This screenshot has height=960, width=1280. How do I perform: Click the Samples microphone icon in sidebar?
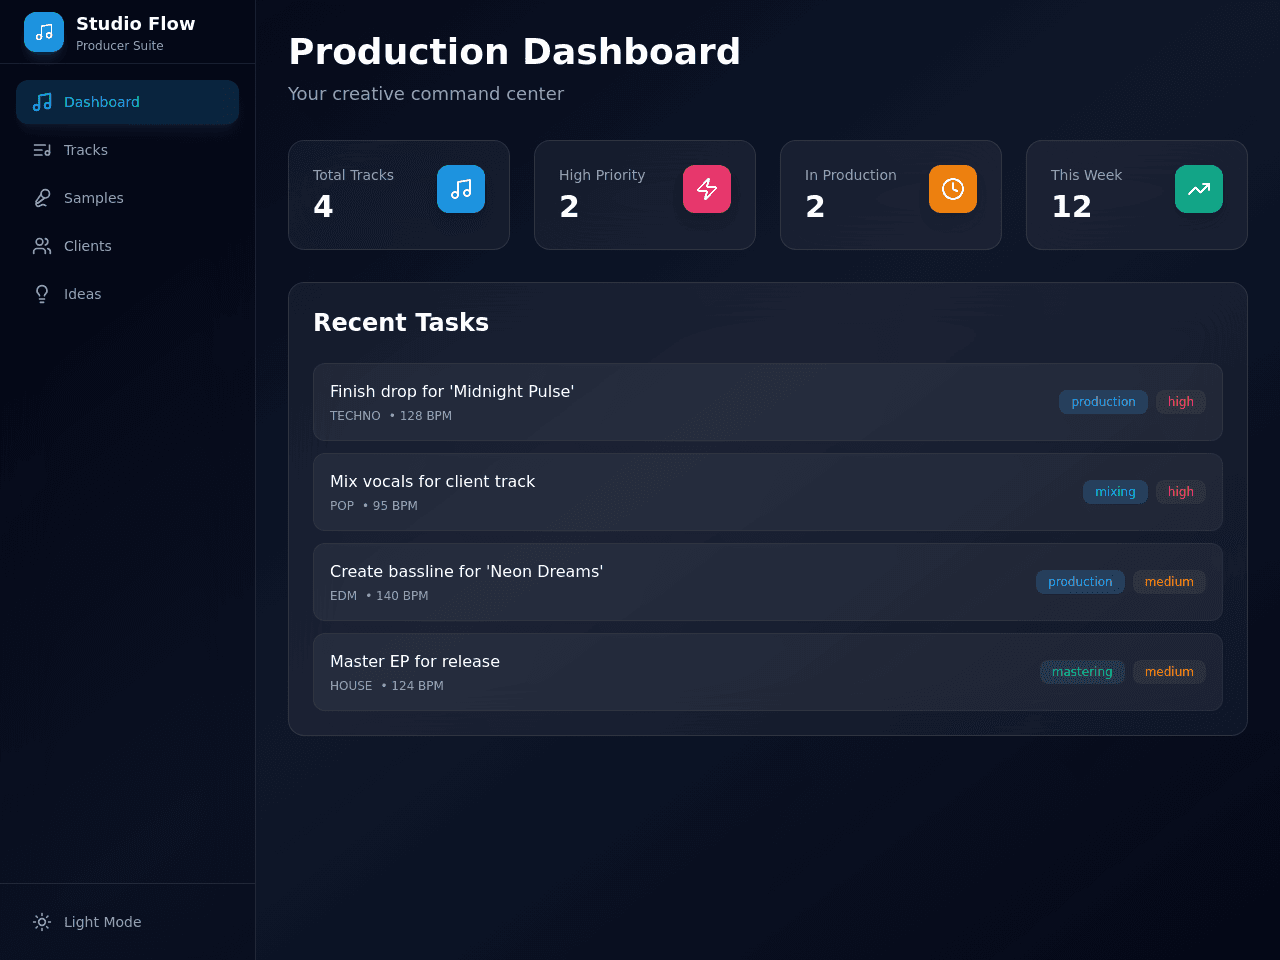coord(42,198)
